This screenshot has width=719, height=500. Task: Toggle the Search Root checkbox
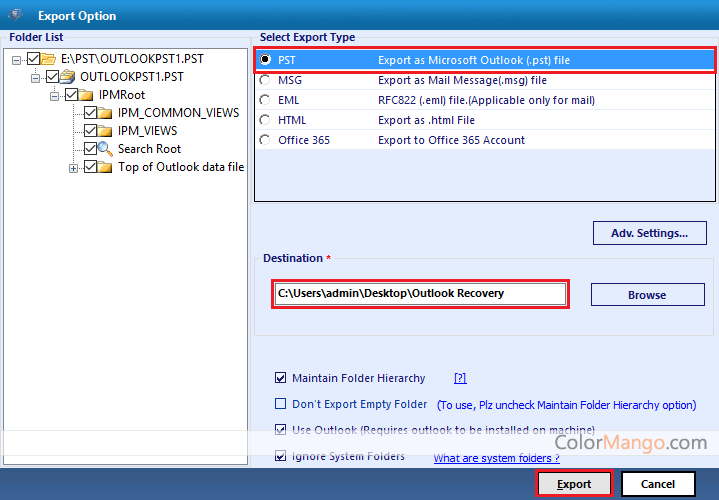(x=90, y=149)
